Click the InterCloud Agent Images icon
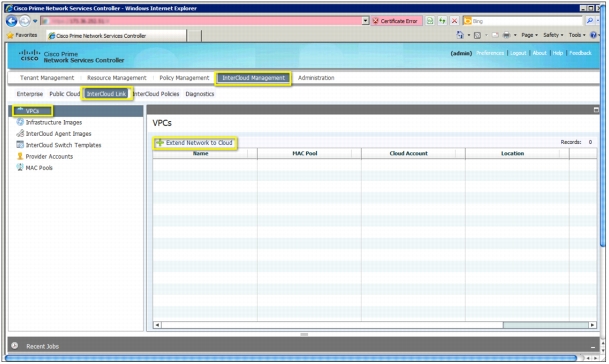 pos(20,133)
